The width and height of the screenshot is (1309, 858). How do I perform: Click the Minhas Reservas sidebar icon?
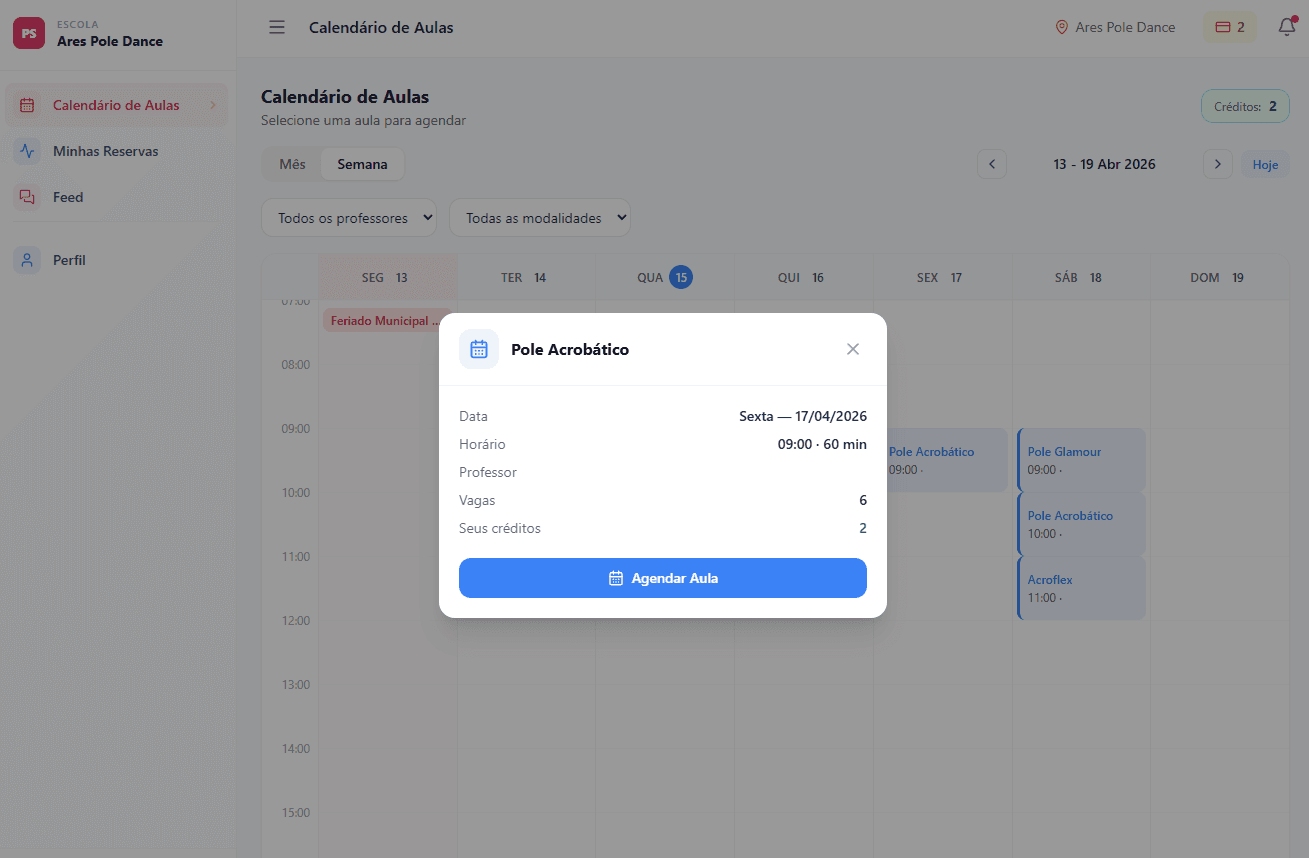coord(27,151)
